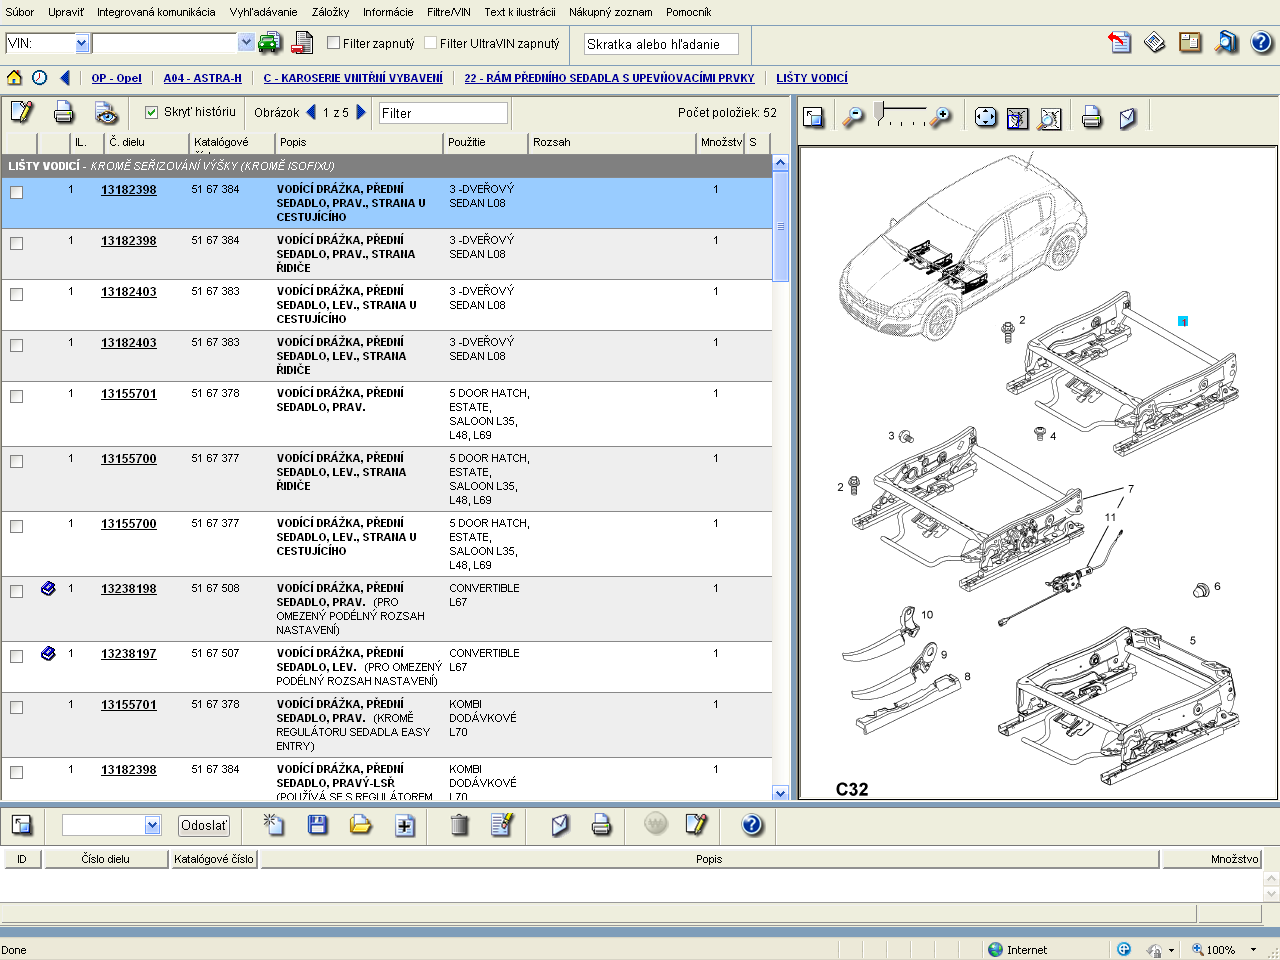Viewport: 1280px width, 960px height.
Task: Click the illustration zoom slider handle
Action: (x=879, y=110)
